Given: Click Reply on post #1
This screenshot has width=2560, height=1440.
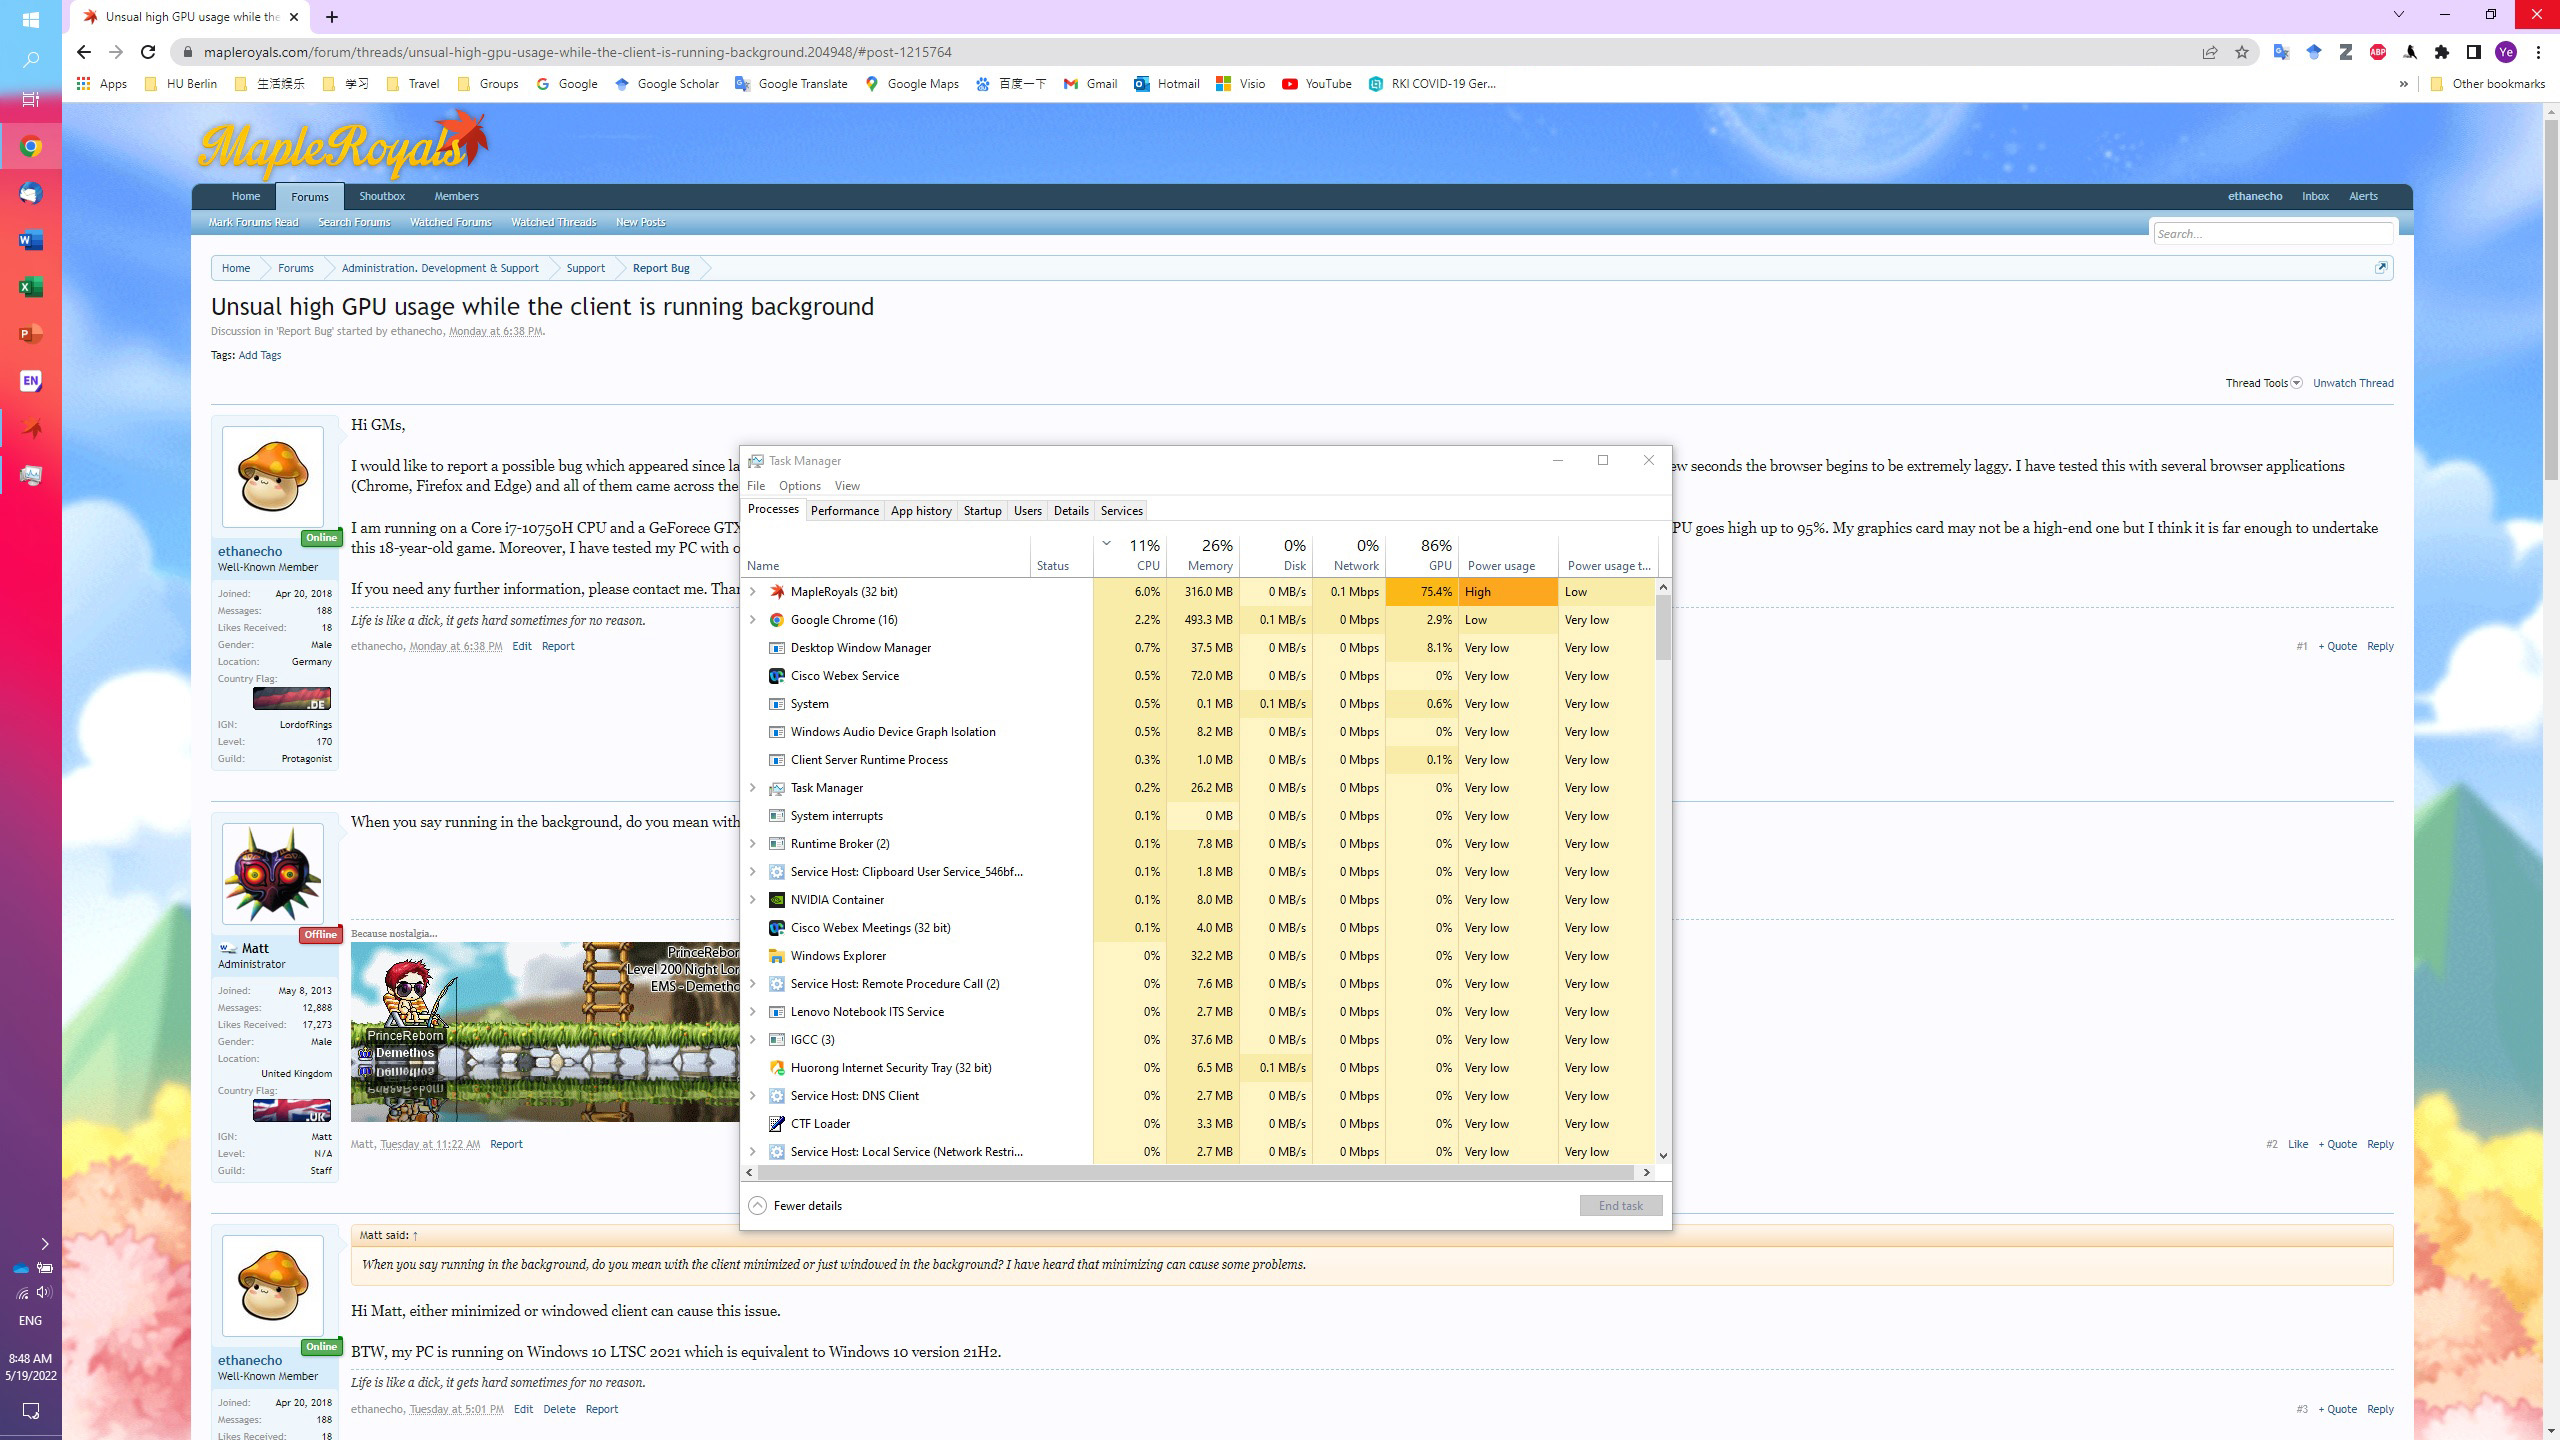Looking at the screenshot, I should point(2380,646).
